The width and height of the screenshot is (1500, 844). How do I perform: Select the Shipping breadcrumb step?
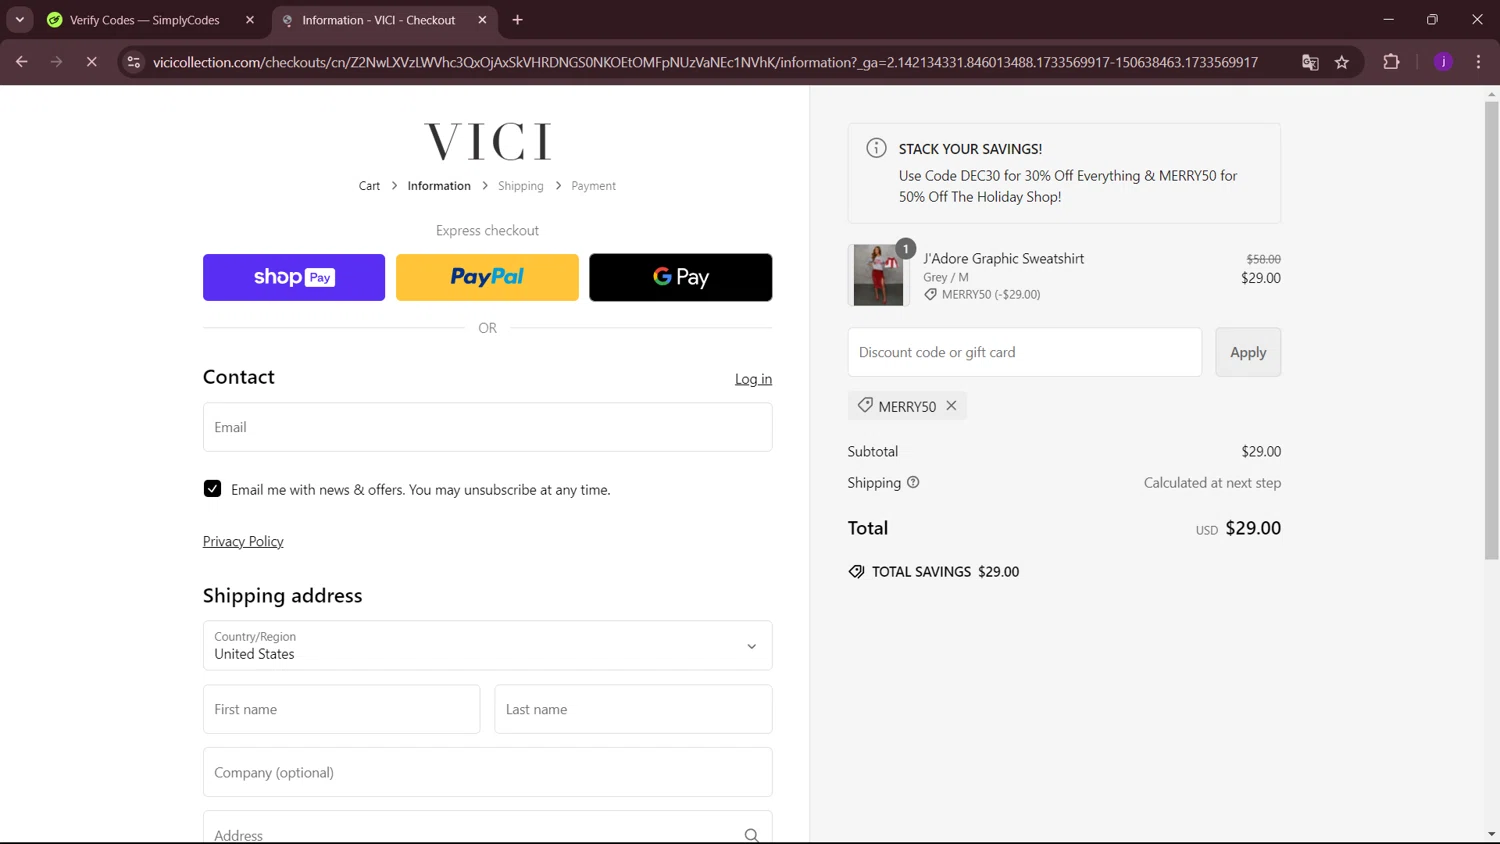[x=521, y=186]
